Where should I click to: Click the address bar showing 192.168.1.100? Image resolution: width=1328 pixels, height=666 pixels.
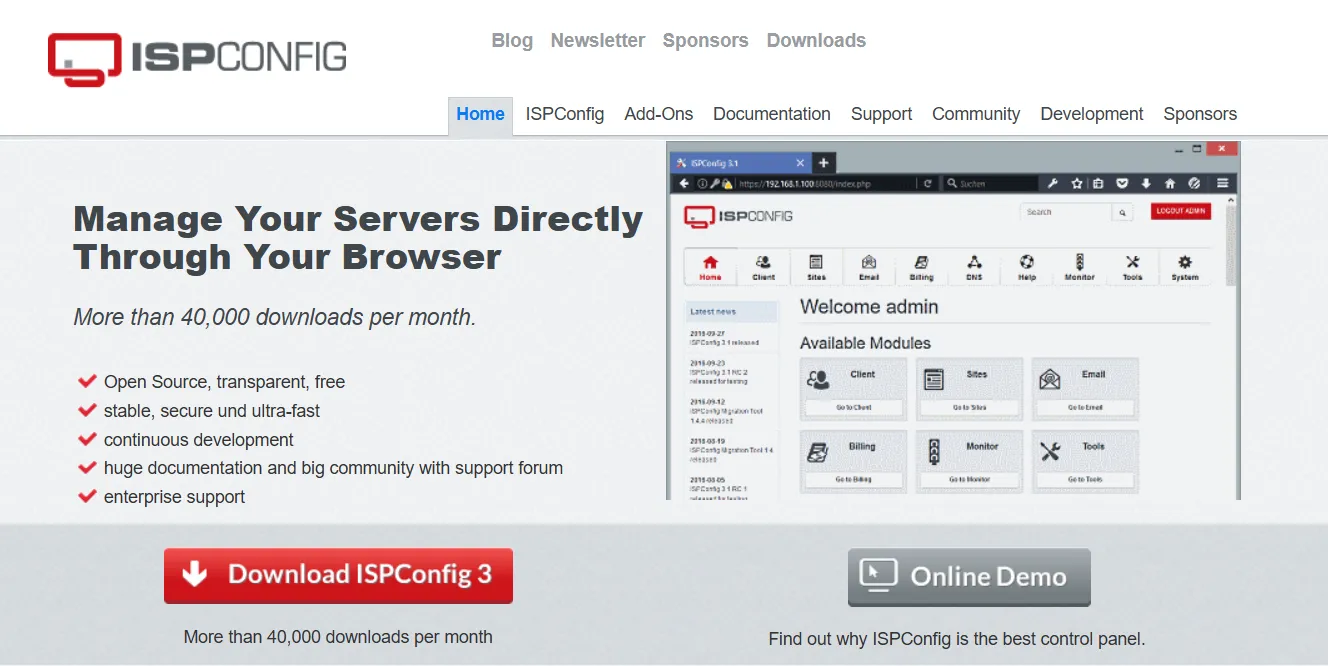(803, 184)
